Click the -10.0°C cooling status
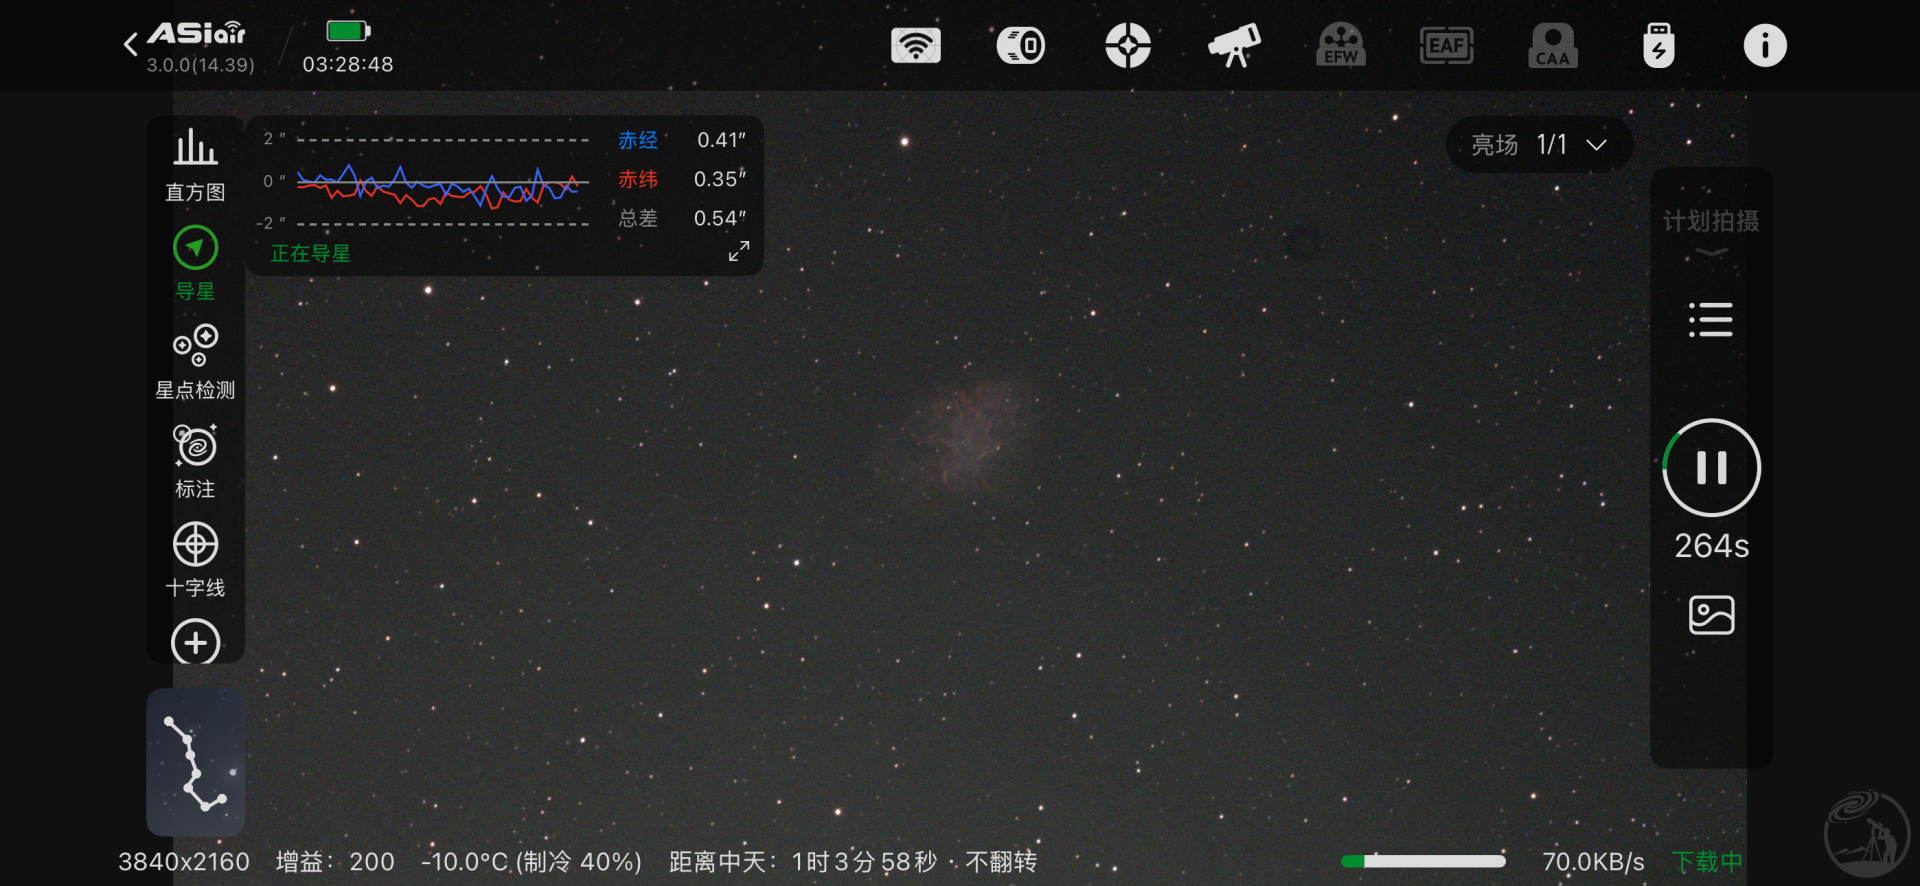1920x886 pixels. 531,862
